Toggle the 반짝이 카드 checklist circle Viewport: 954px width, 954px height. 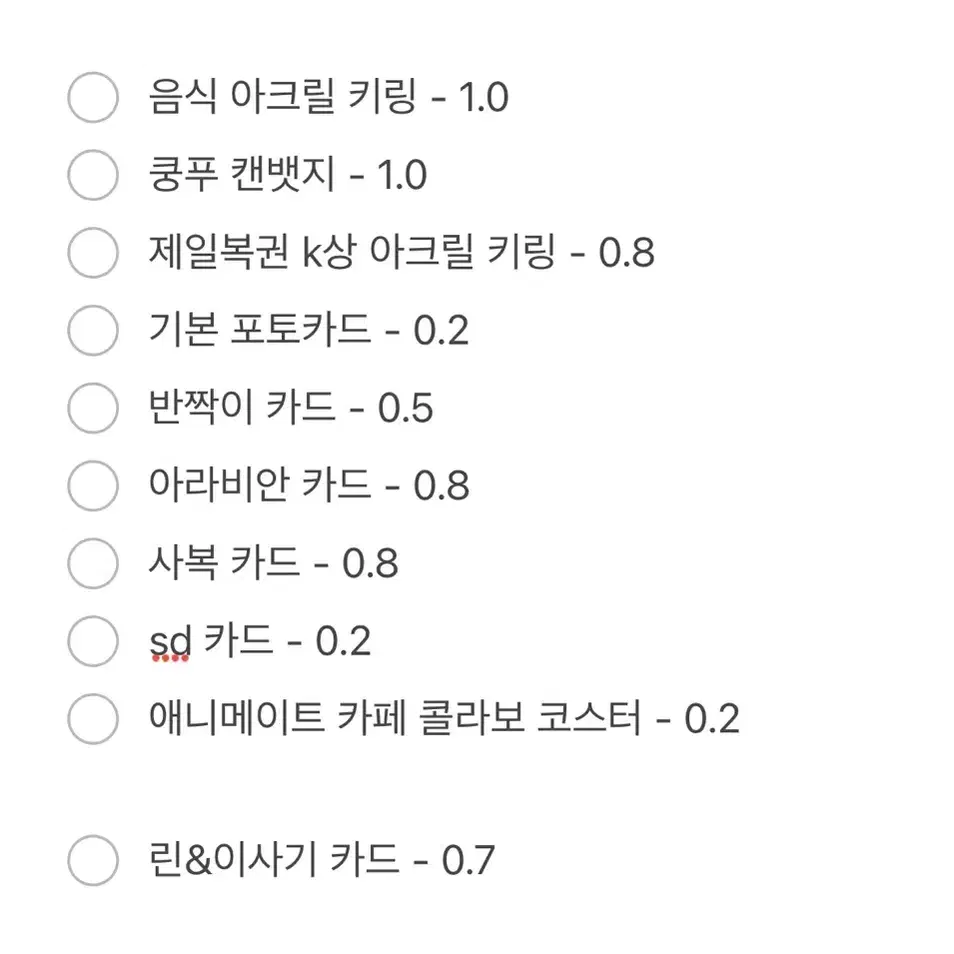tap(93, 408)
